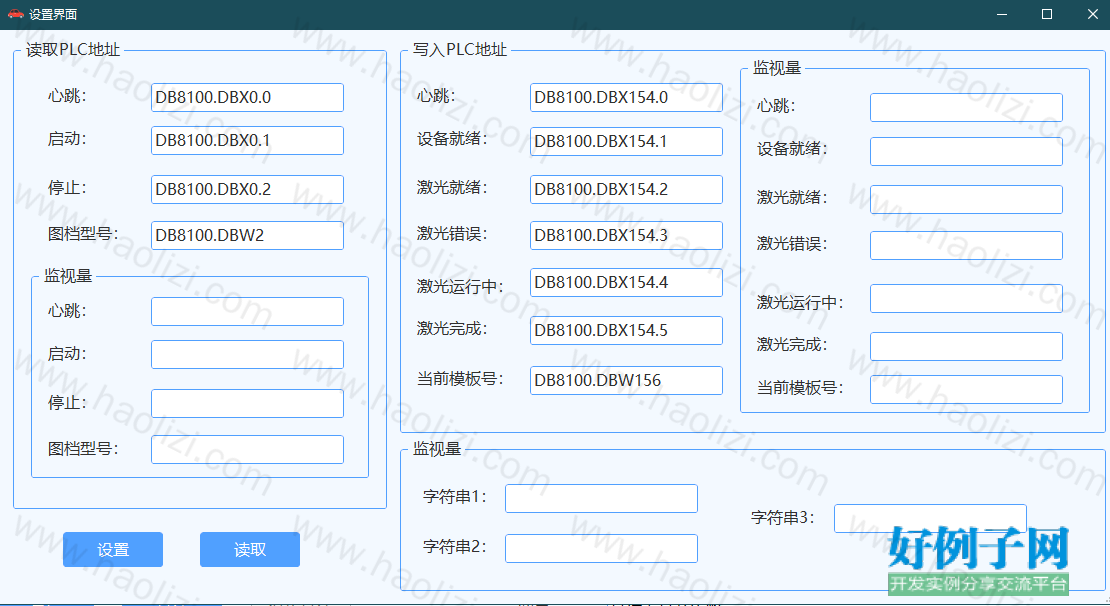Edit write 心跳 address DB8100.DBX154.0
This screenshot has width=1110, height=606.
(x=626, y=98)
